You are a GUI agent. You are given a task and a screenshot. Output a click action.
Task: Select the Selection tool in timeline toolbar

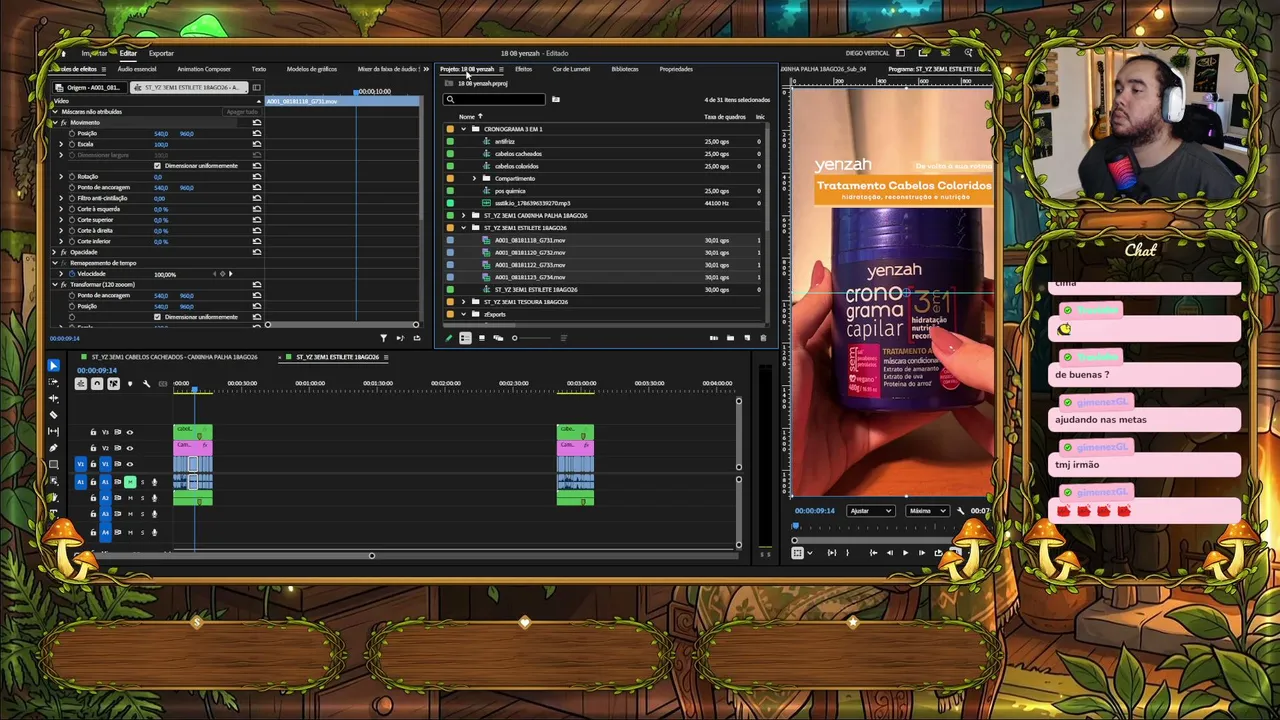click(53, 366)
